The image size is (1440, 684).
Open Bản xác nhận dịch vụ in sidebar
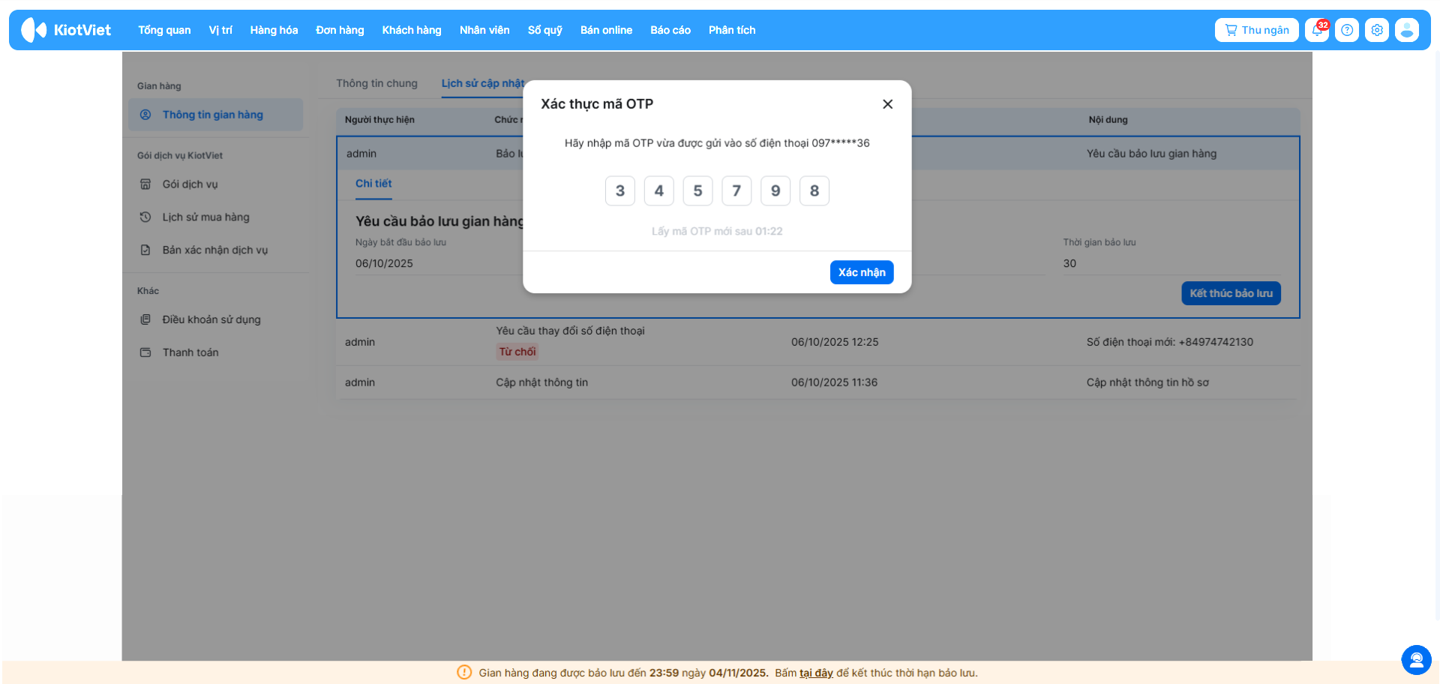coord(215,250)
